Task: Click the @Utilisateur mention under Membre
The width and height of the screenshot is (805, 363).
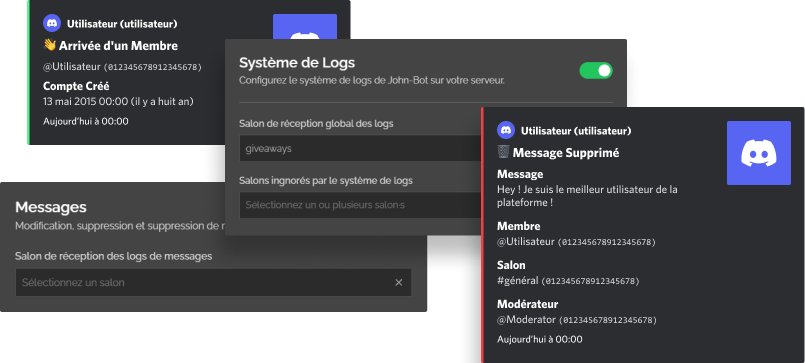Action: pos(526,241)
